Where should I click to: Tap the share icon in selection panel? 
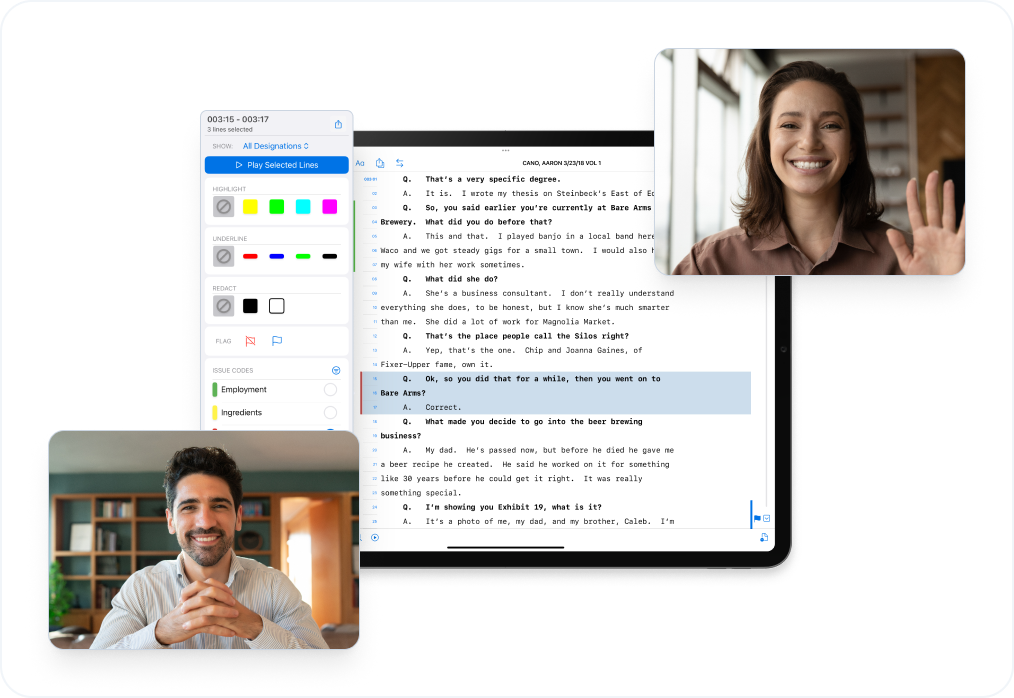tap(338, 124)
